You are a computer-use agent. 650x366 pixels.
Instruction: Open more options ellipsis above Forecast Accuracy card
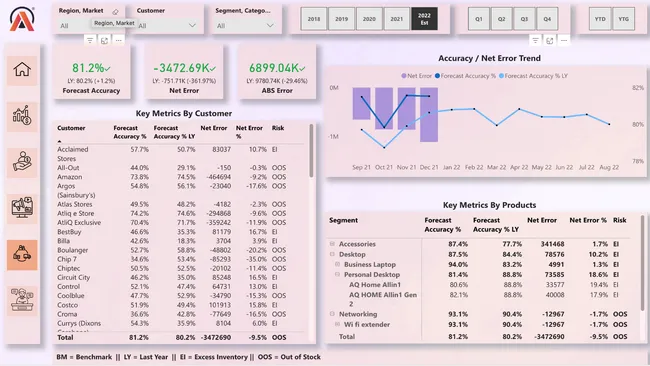click(x=118, y=40)
